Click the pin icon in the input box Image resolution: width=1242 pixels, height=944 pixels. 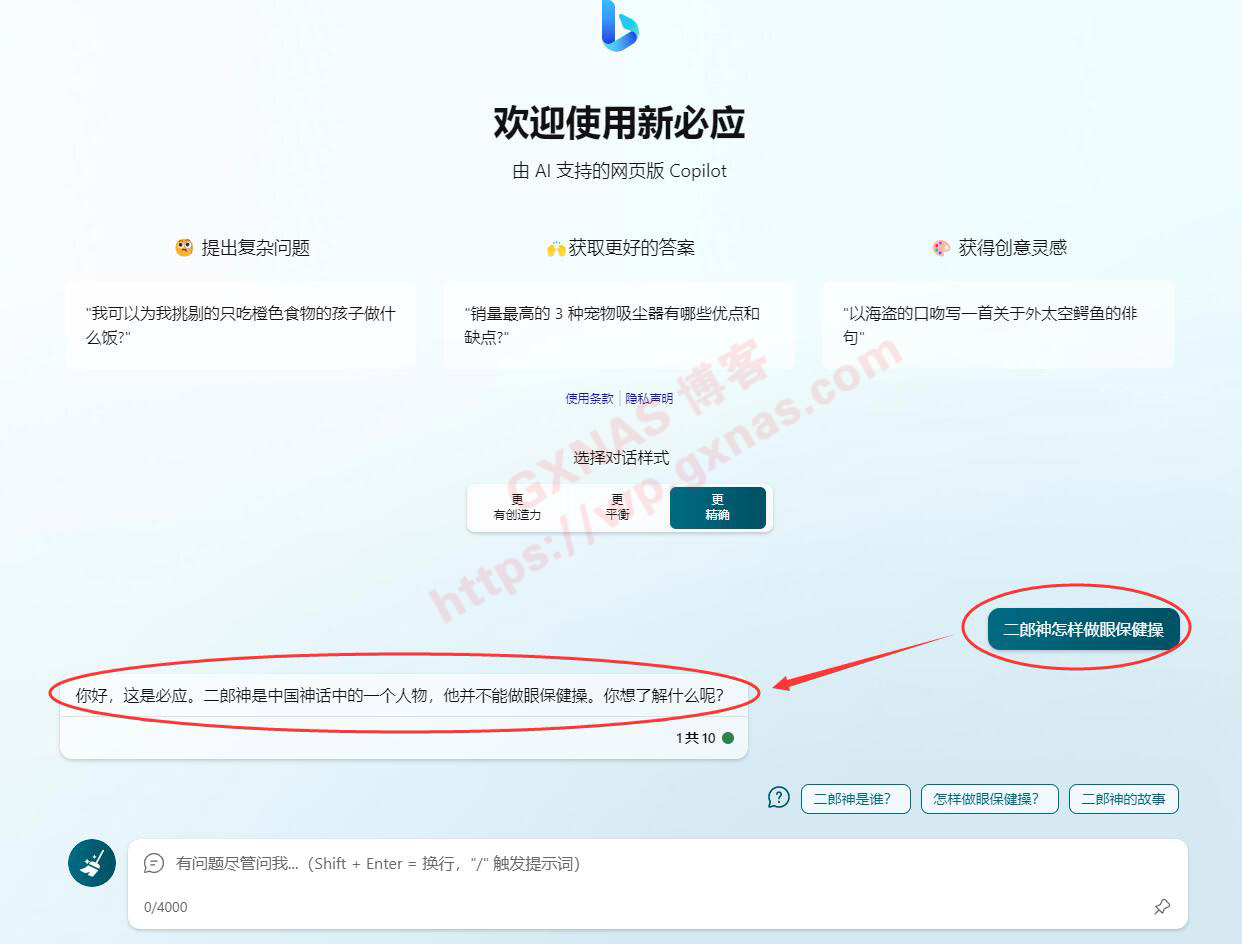tap(1161, 907)
